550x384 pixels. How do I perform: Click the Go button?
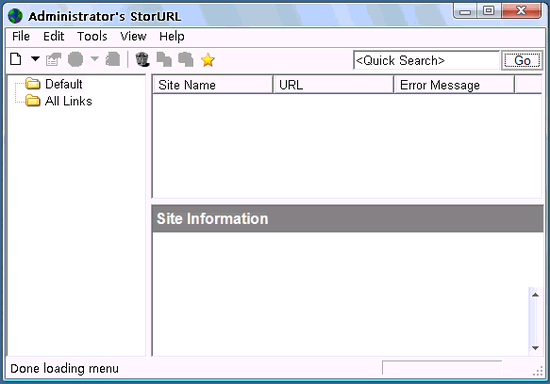coord(522,60)
